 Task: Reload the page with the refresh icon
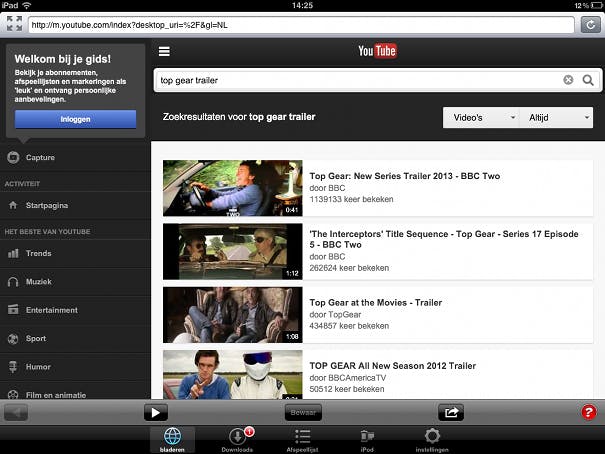click(x=589, y=24)
